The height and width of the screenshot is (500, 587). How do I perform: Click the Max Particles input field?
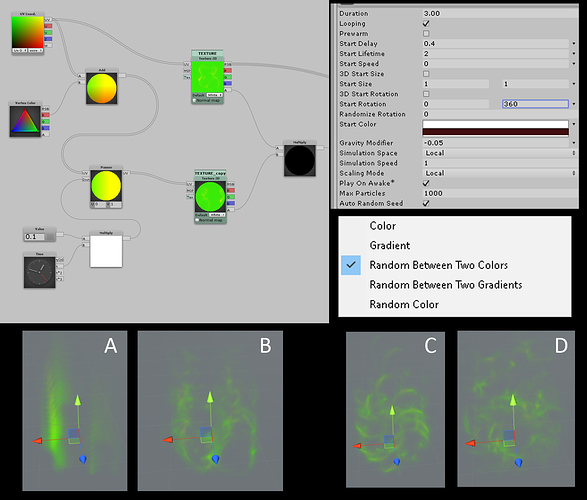500,193
